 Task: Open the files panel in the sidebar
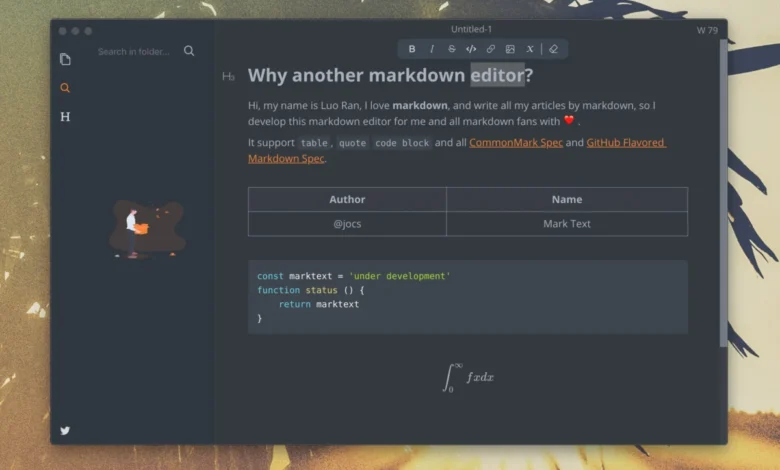(65, 59)
